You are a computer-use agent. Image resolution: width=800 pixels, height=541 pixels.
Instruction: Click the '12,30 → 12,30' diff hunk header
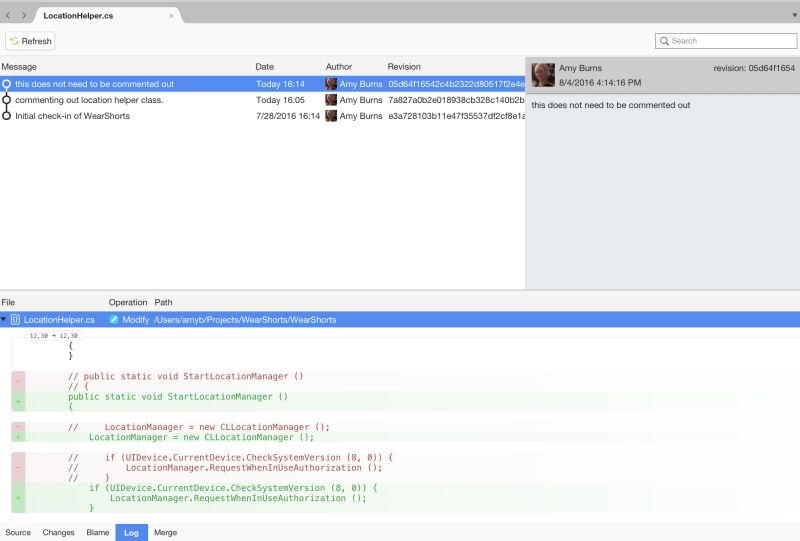(x=54, y=336)
